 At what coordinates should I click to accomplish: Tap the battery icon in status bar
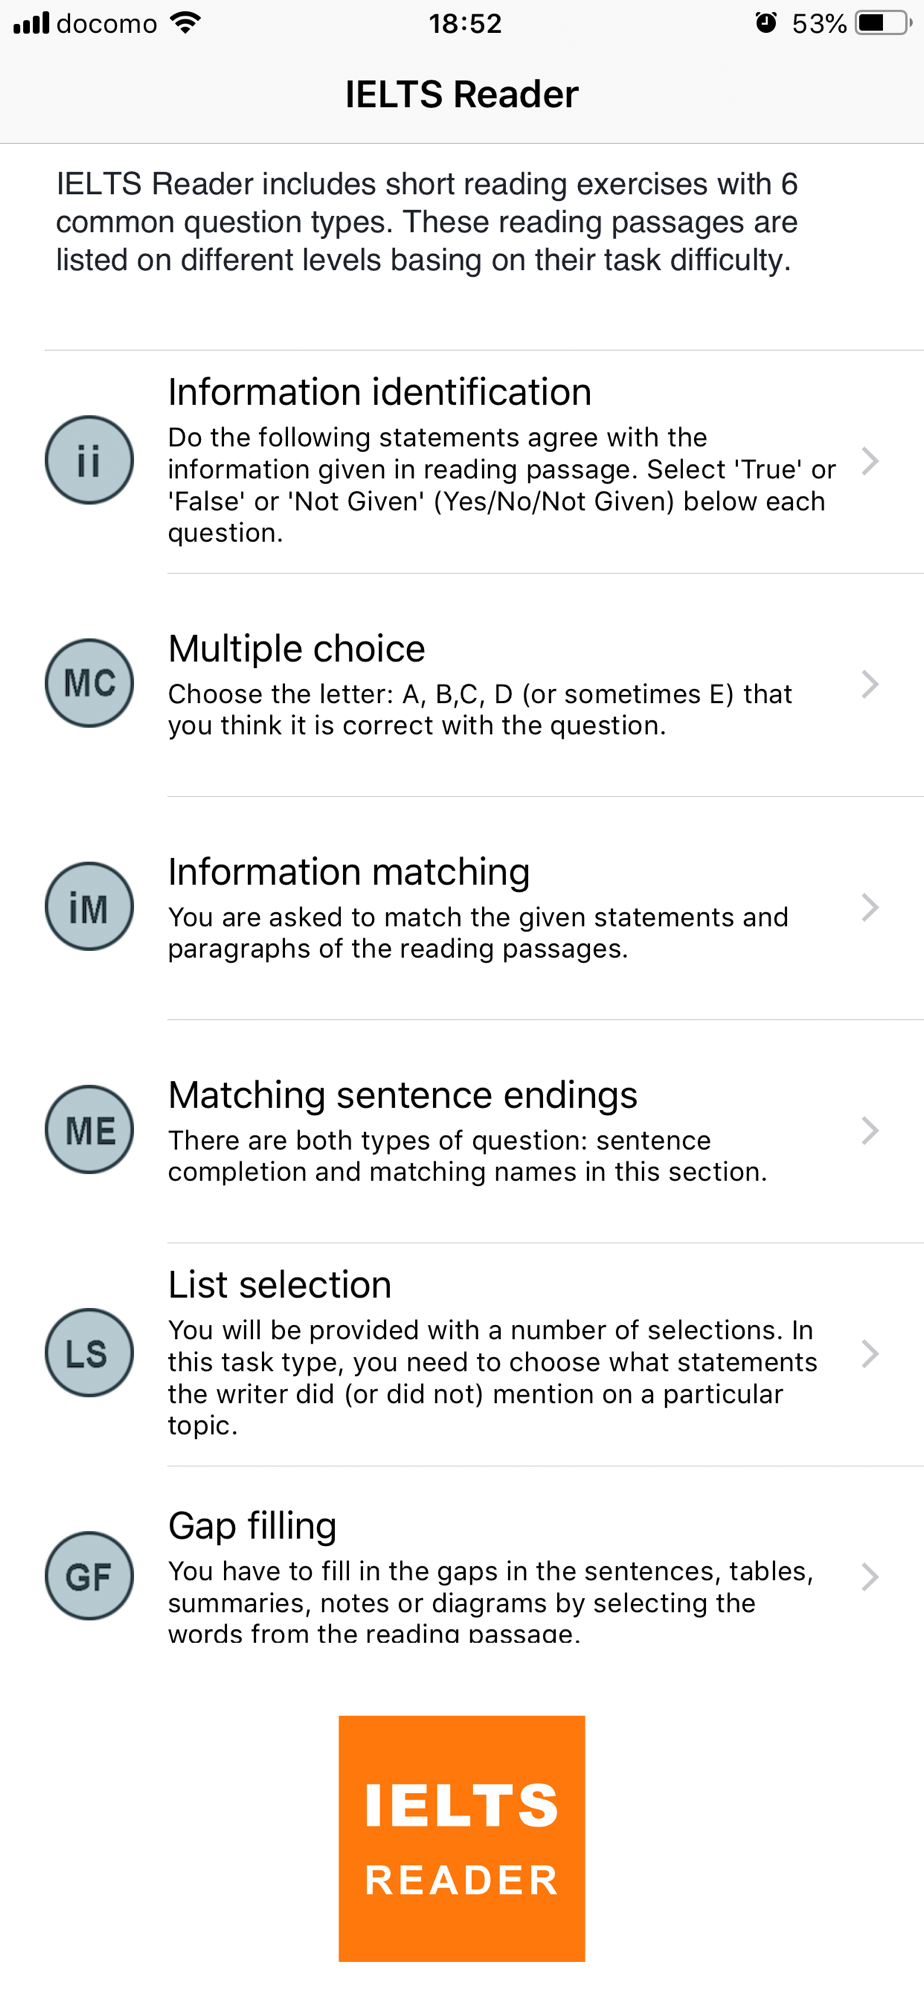[883, 23]
